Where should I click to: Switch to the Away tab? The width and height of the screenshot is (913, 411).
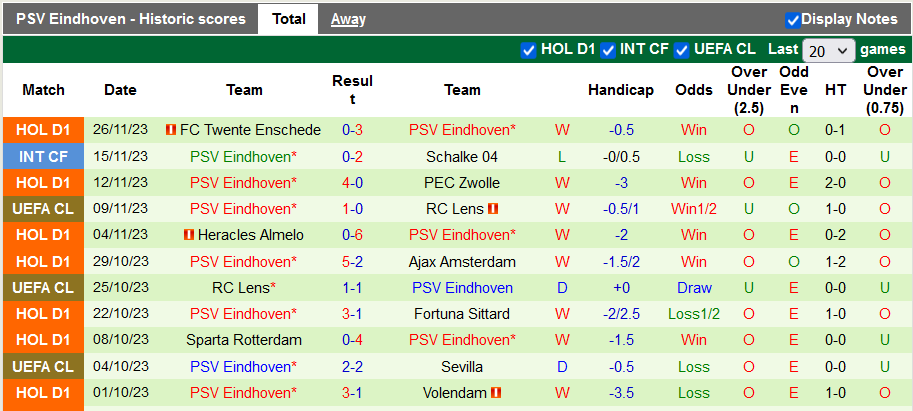[x=348, y=19]
